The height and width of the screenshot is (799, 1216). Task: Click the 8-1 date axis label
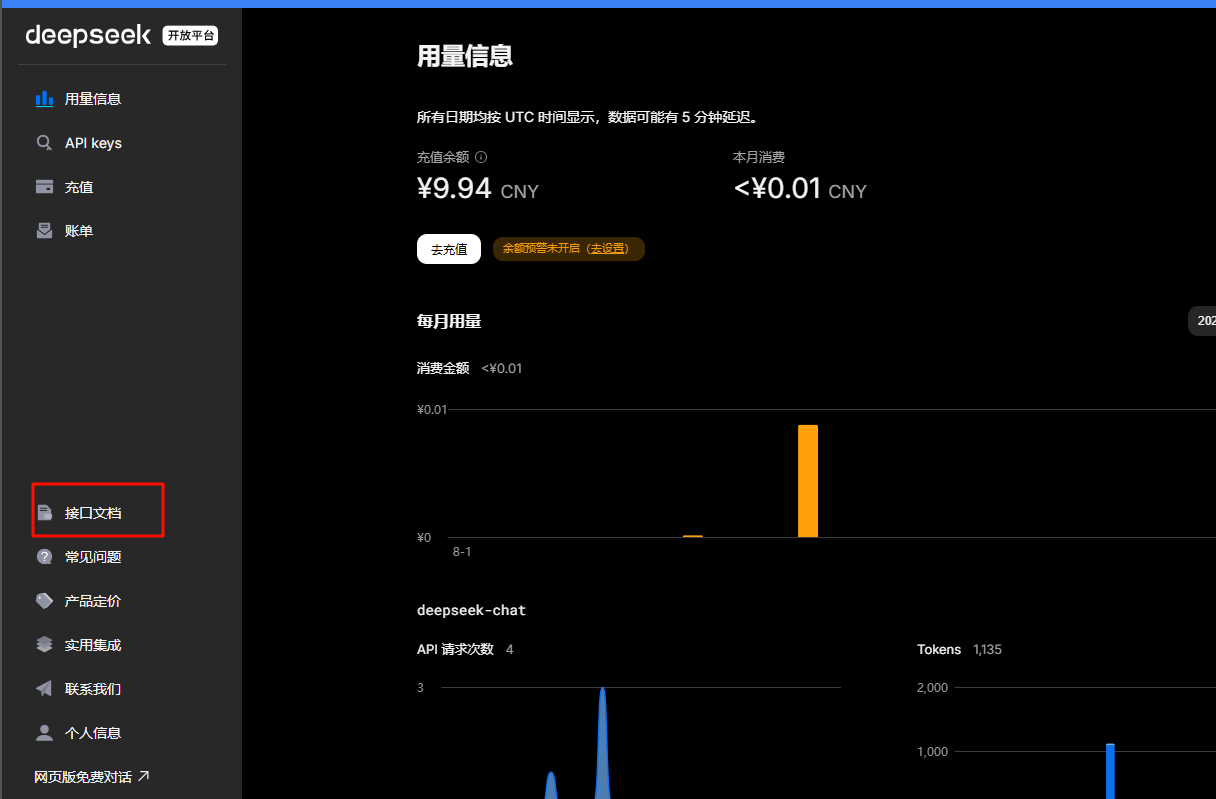[462, 552]
